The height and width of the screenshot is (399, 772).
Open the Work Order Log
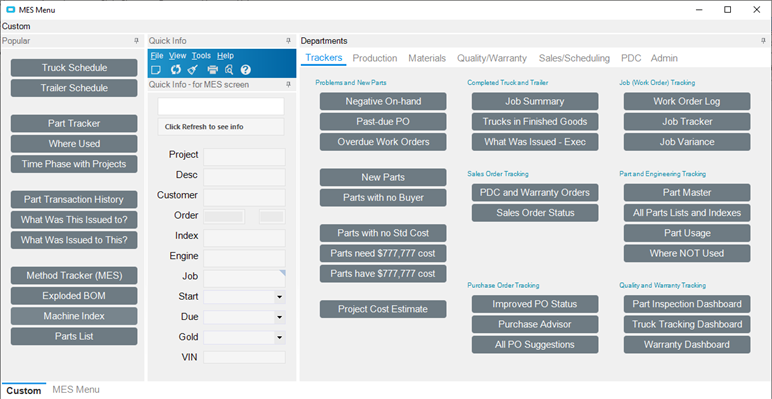(687, 101)
